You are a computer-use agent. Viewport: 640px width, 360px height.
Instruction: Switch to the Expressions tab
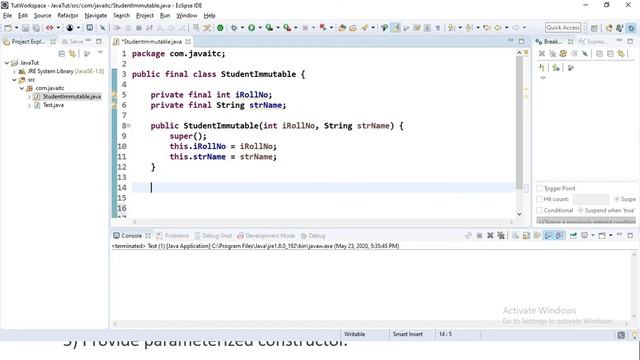click(x=593, y=42)
